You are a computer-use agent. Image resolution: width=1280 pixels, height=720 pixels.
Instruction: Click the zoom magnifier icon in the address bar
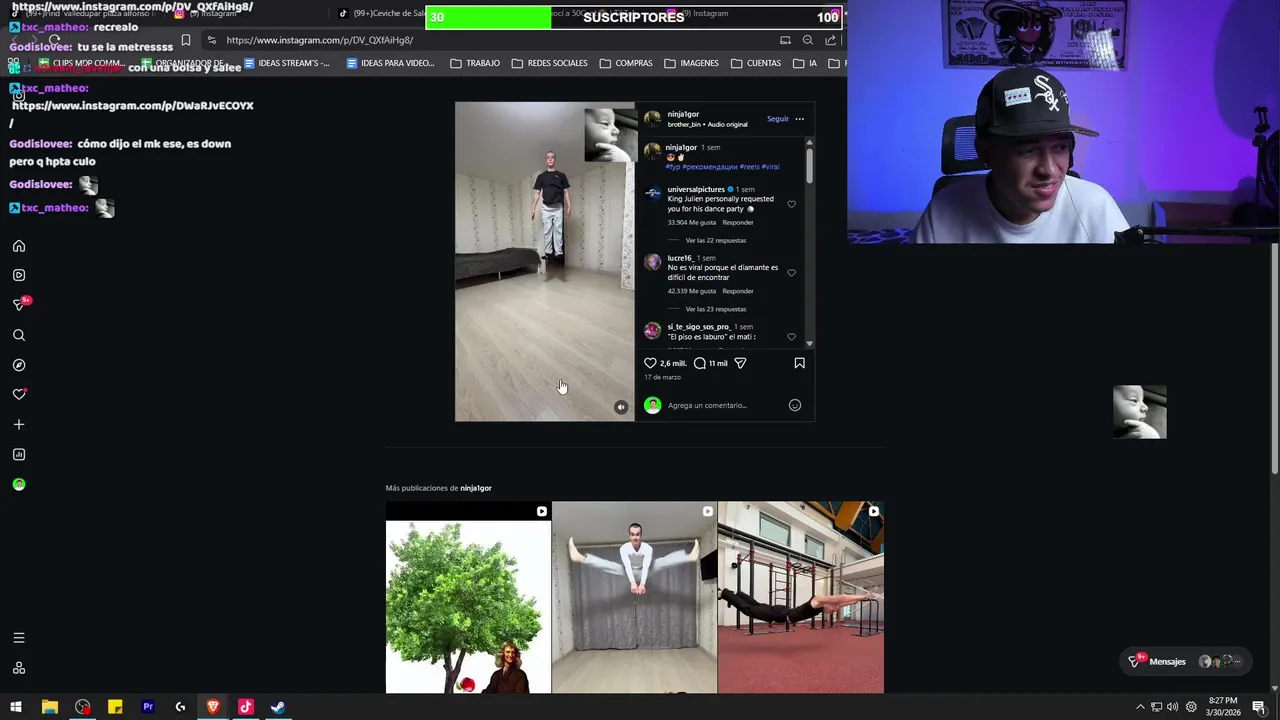click(808, 40)
